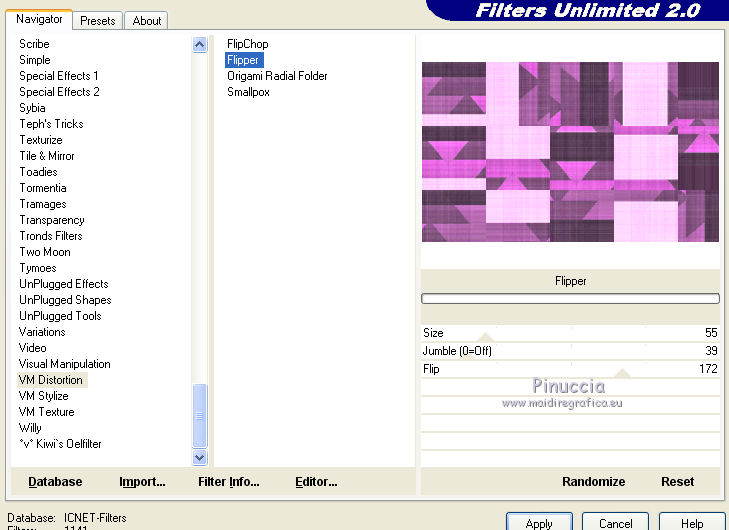Select Special Effects 1 category
The width and height of the screenshot is (729, 530).
coord(59,76)
